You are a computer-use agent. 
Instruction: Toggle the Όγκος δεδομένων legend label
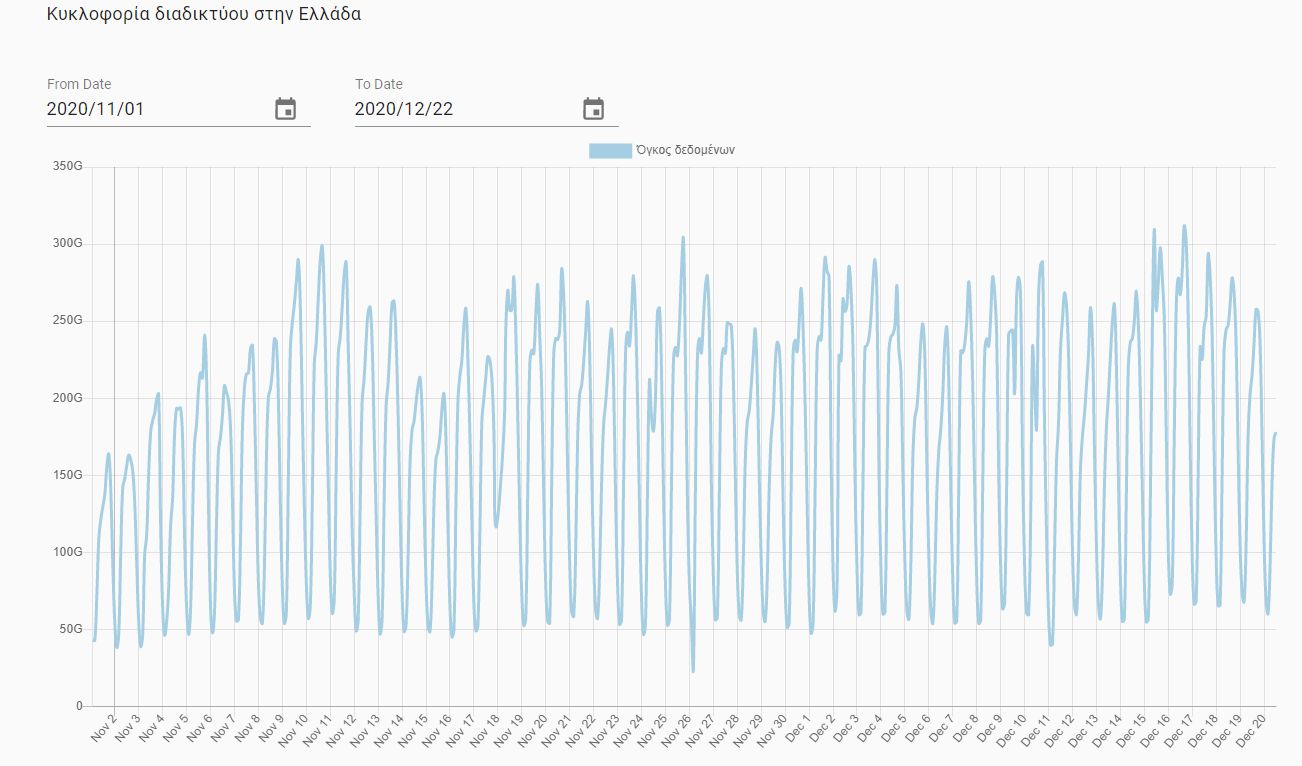686,150
